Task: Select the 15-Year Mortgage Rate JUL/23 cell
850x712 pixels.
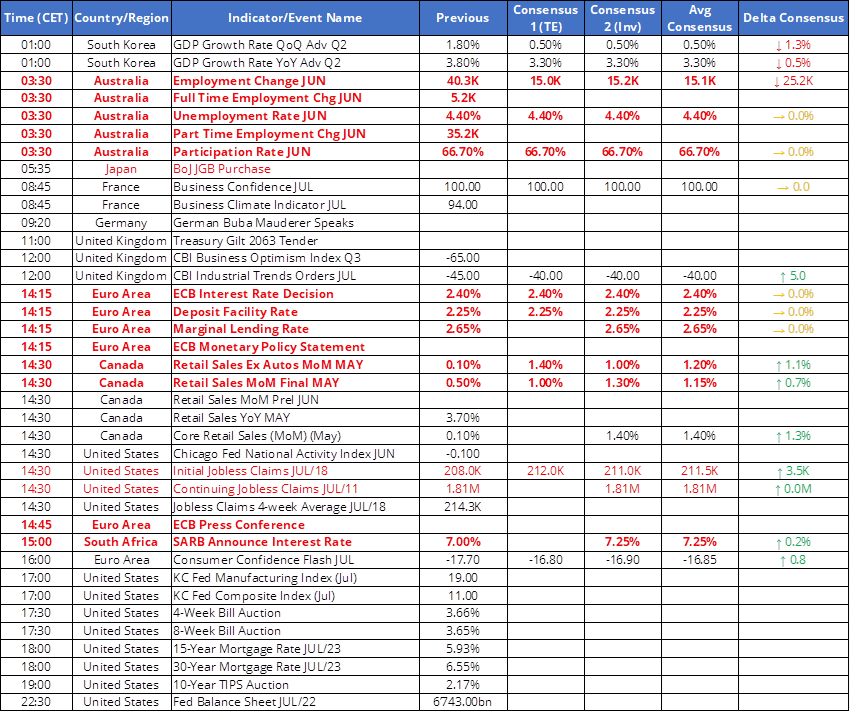Action: [x=295, y=649]
